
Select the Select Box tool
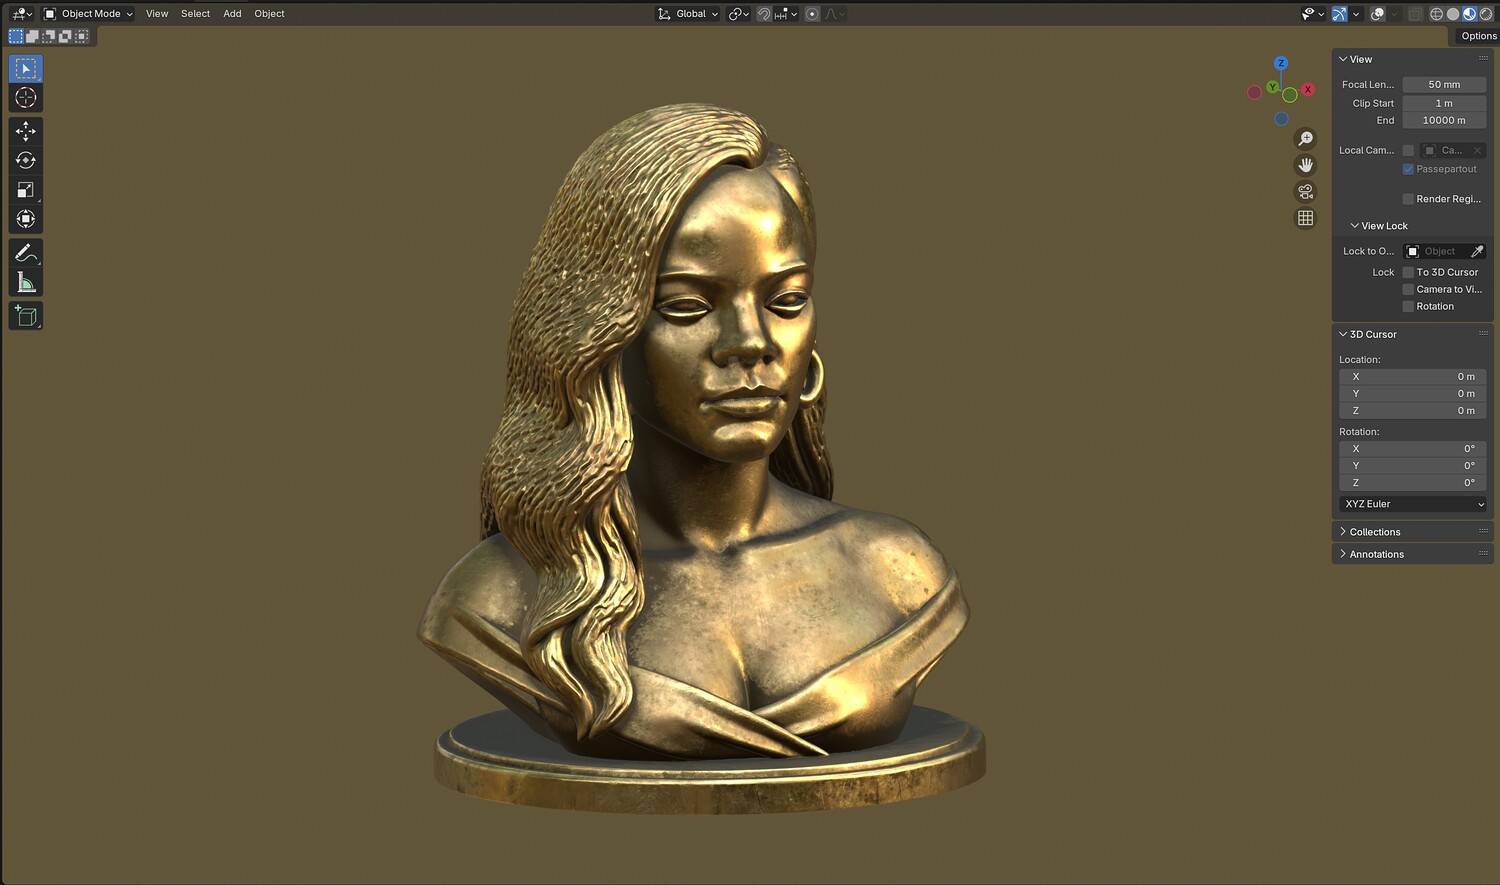(26, 68)
